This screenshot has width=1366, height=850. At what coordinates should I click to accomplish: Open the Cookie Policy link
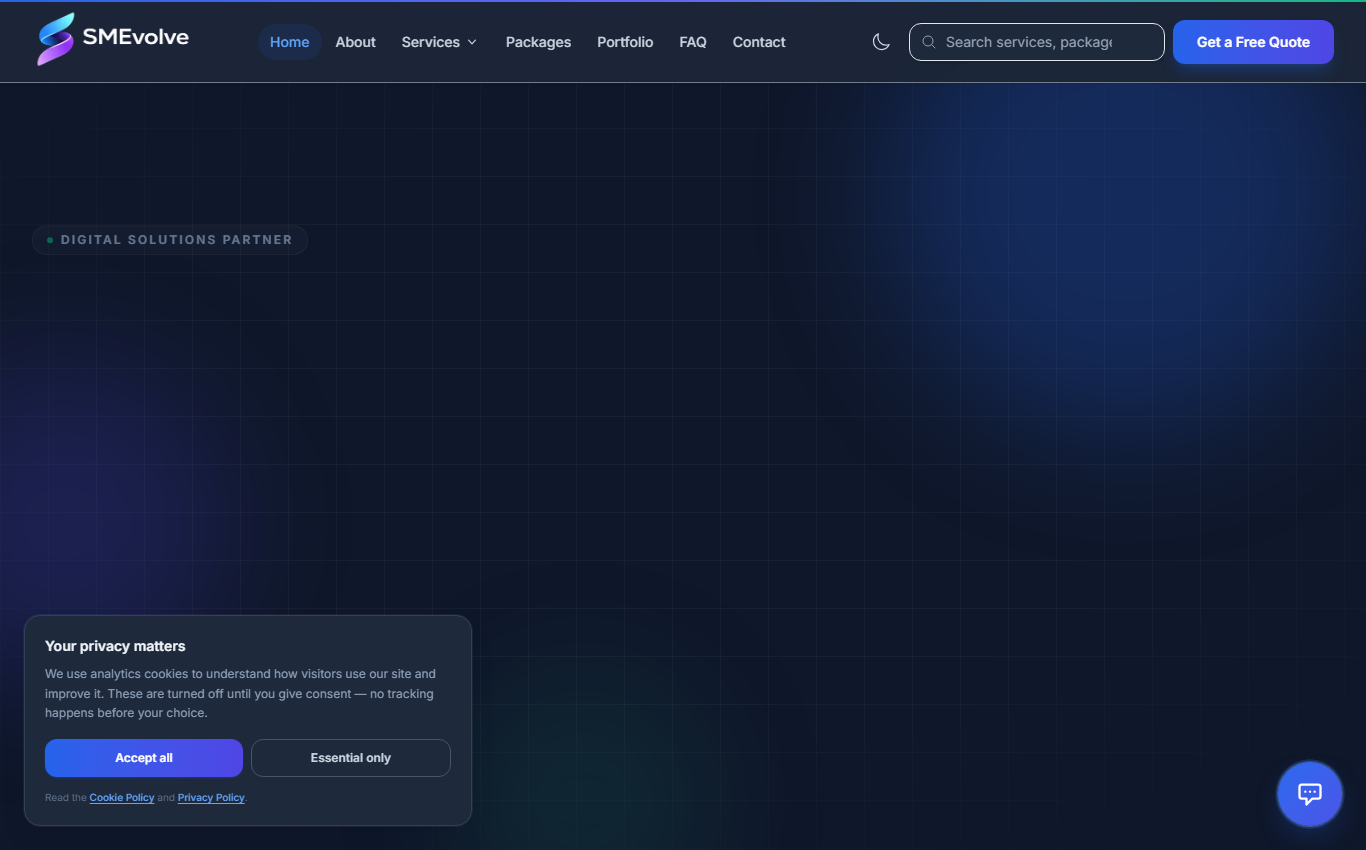tap(122, 798)
